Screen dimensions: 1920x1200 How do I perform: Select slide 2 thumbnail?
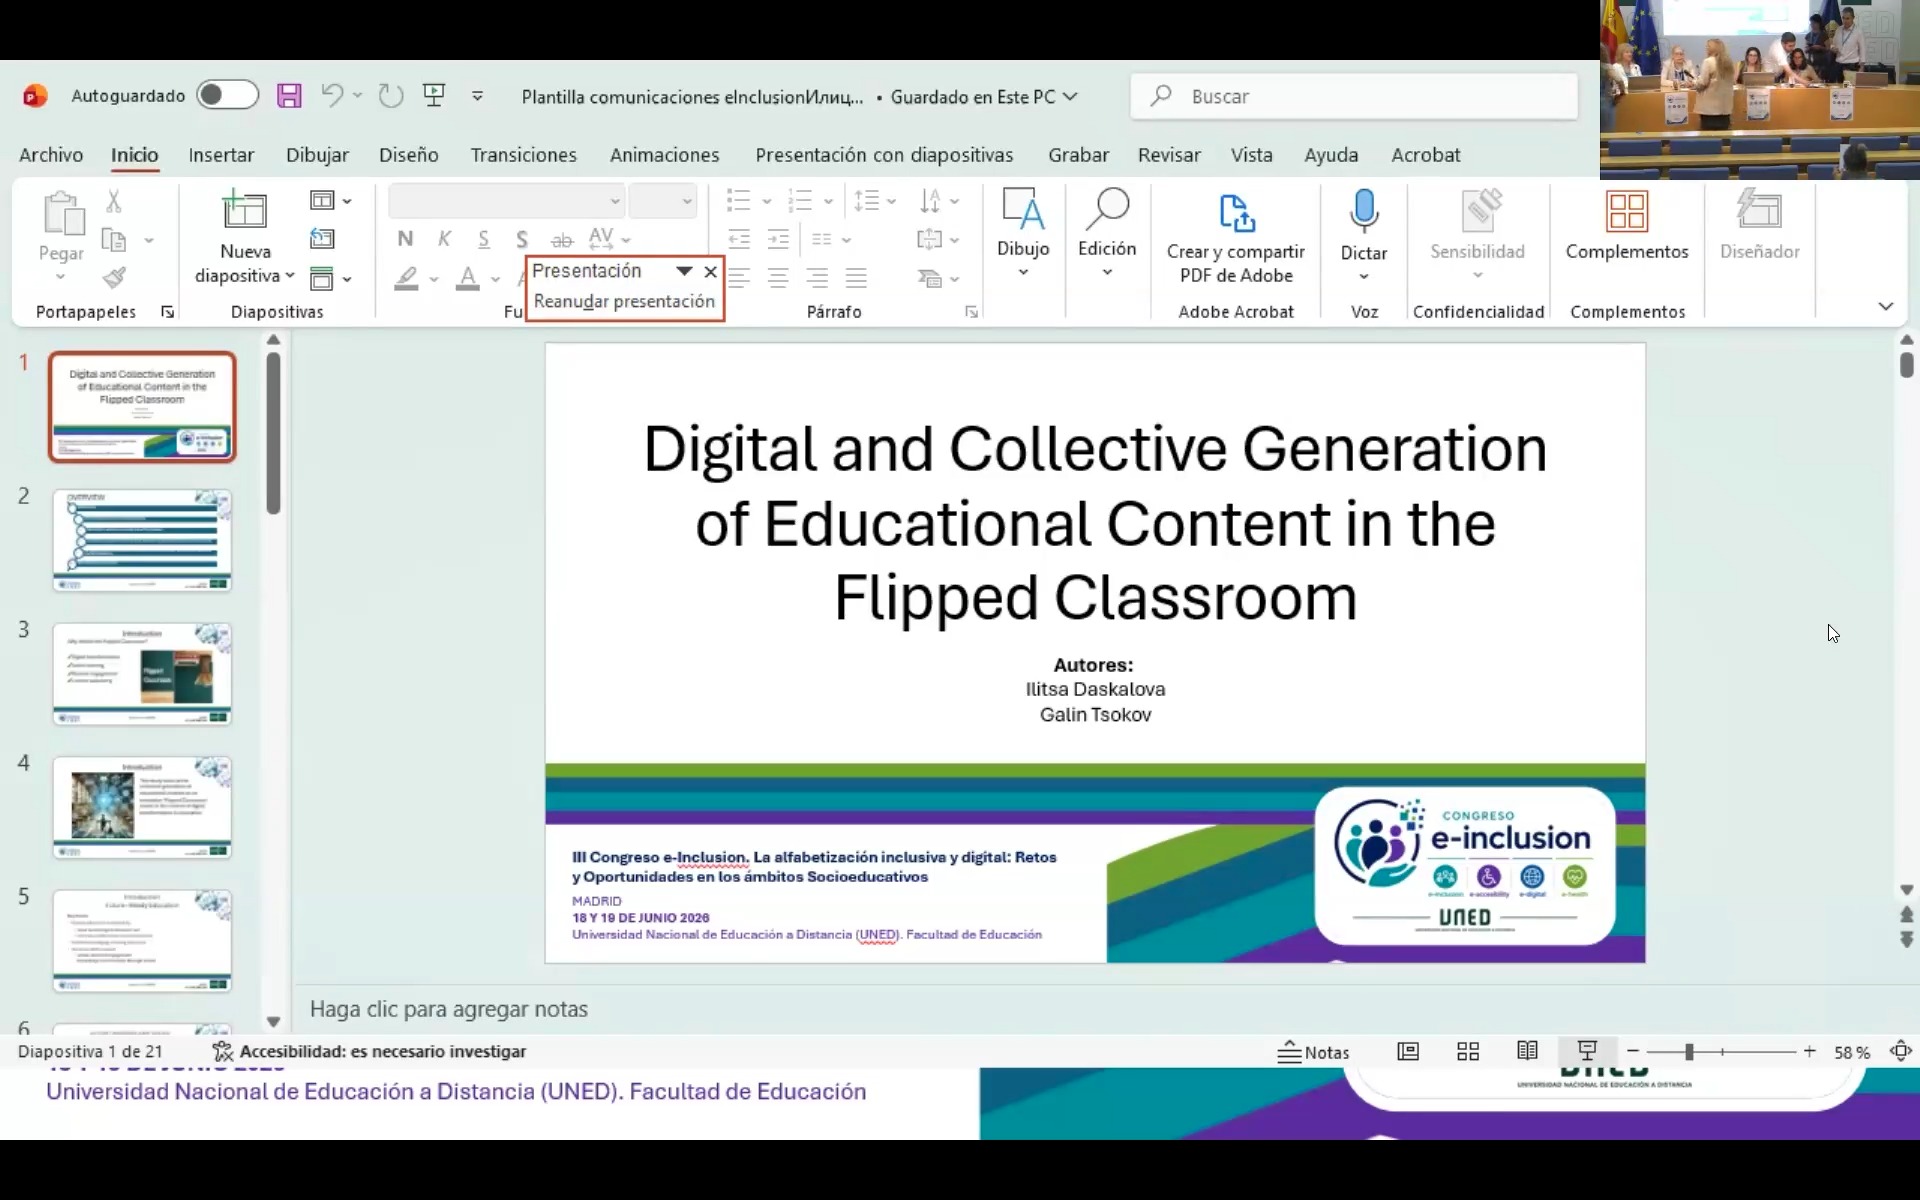(x=142, y=540)
